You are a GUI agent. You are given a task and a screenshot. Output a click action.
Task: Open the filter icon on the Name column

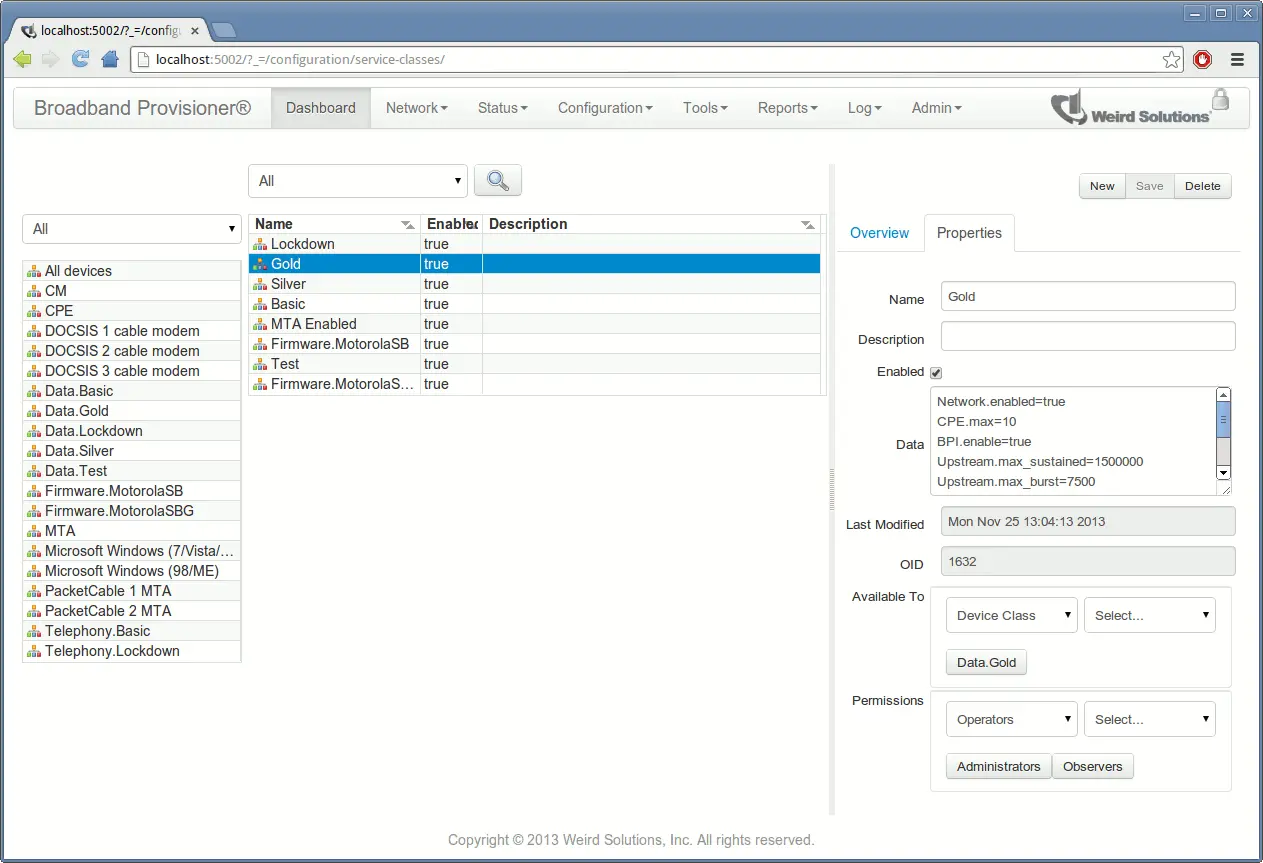click(x=406, y=224)
